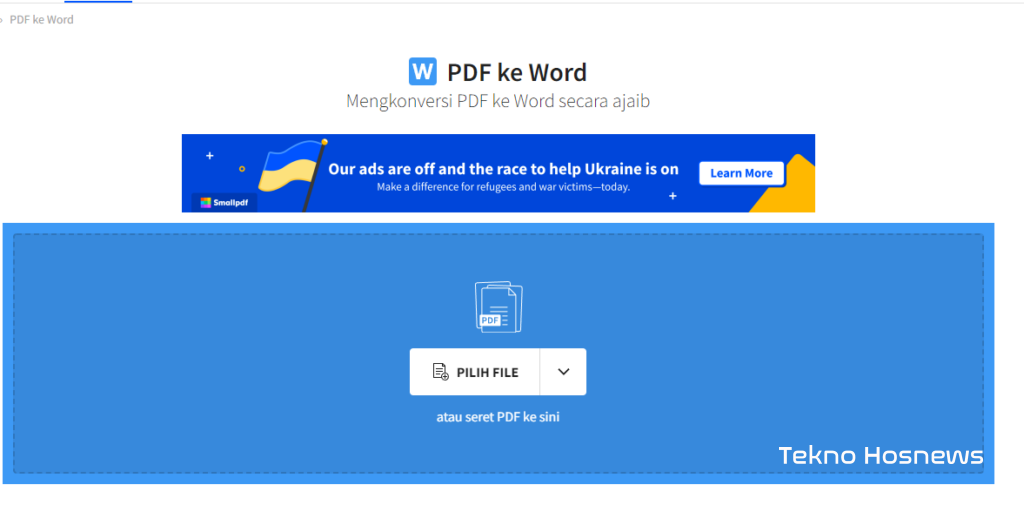Viewport: 1024px width, 505px height.
Task: Click the Ukraine flag illustration
Action: (x=290, y=168)
